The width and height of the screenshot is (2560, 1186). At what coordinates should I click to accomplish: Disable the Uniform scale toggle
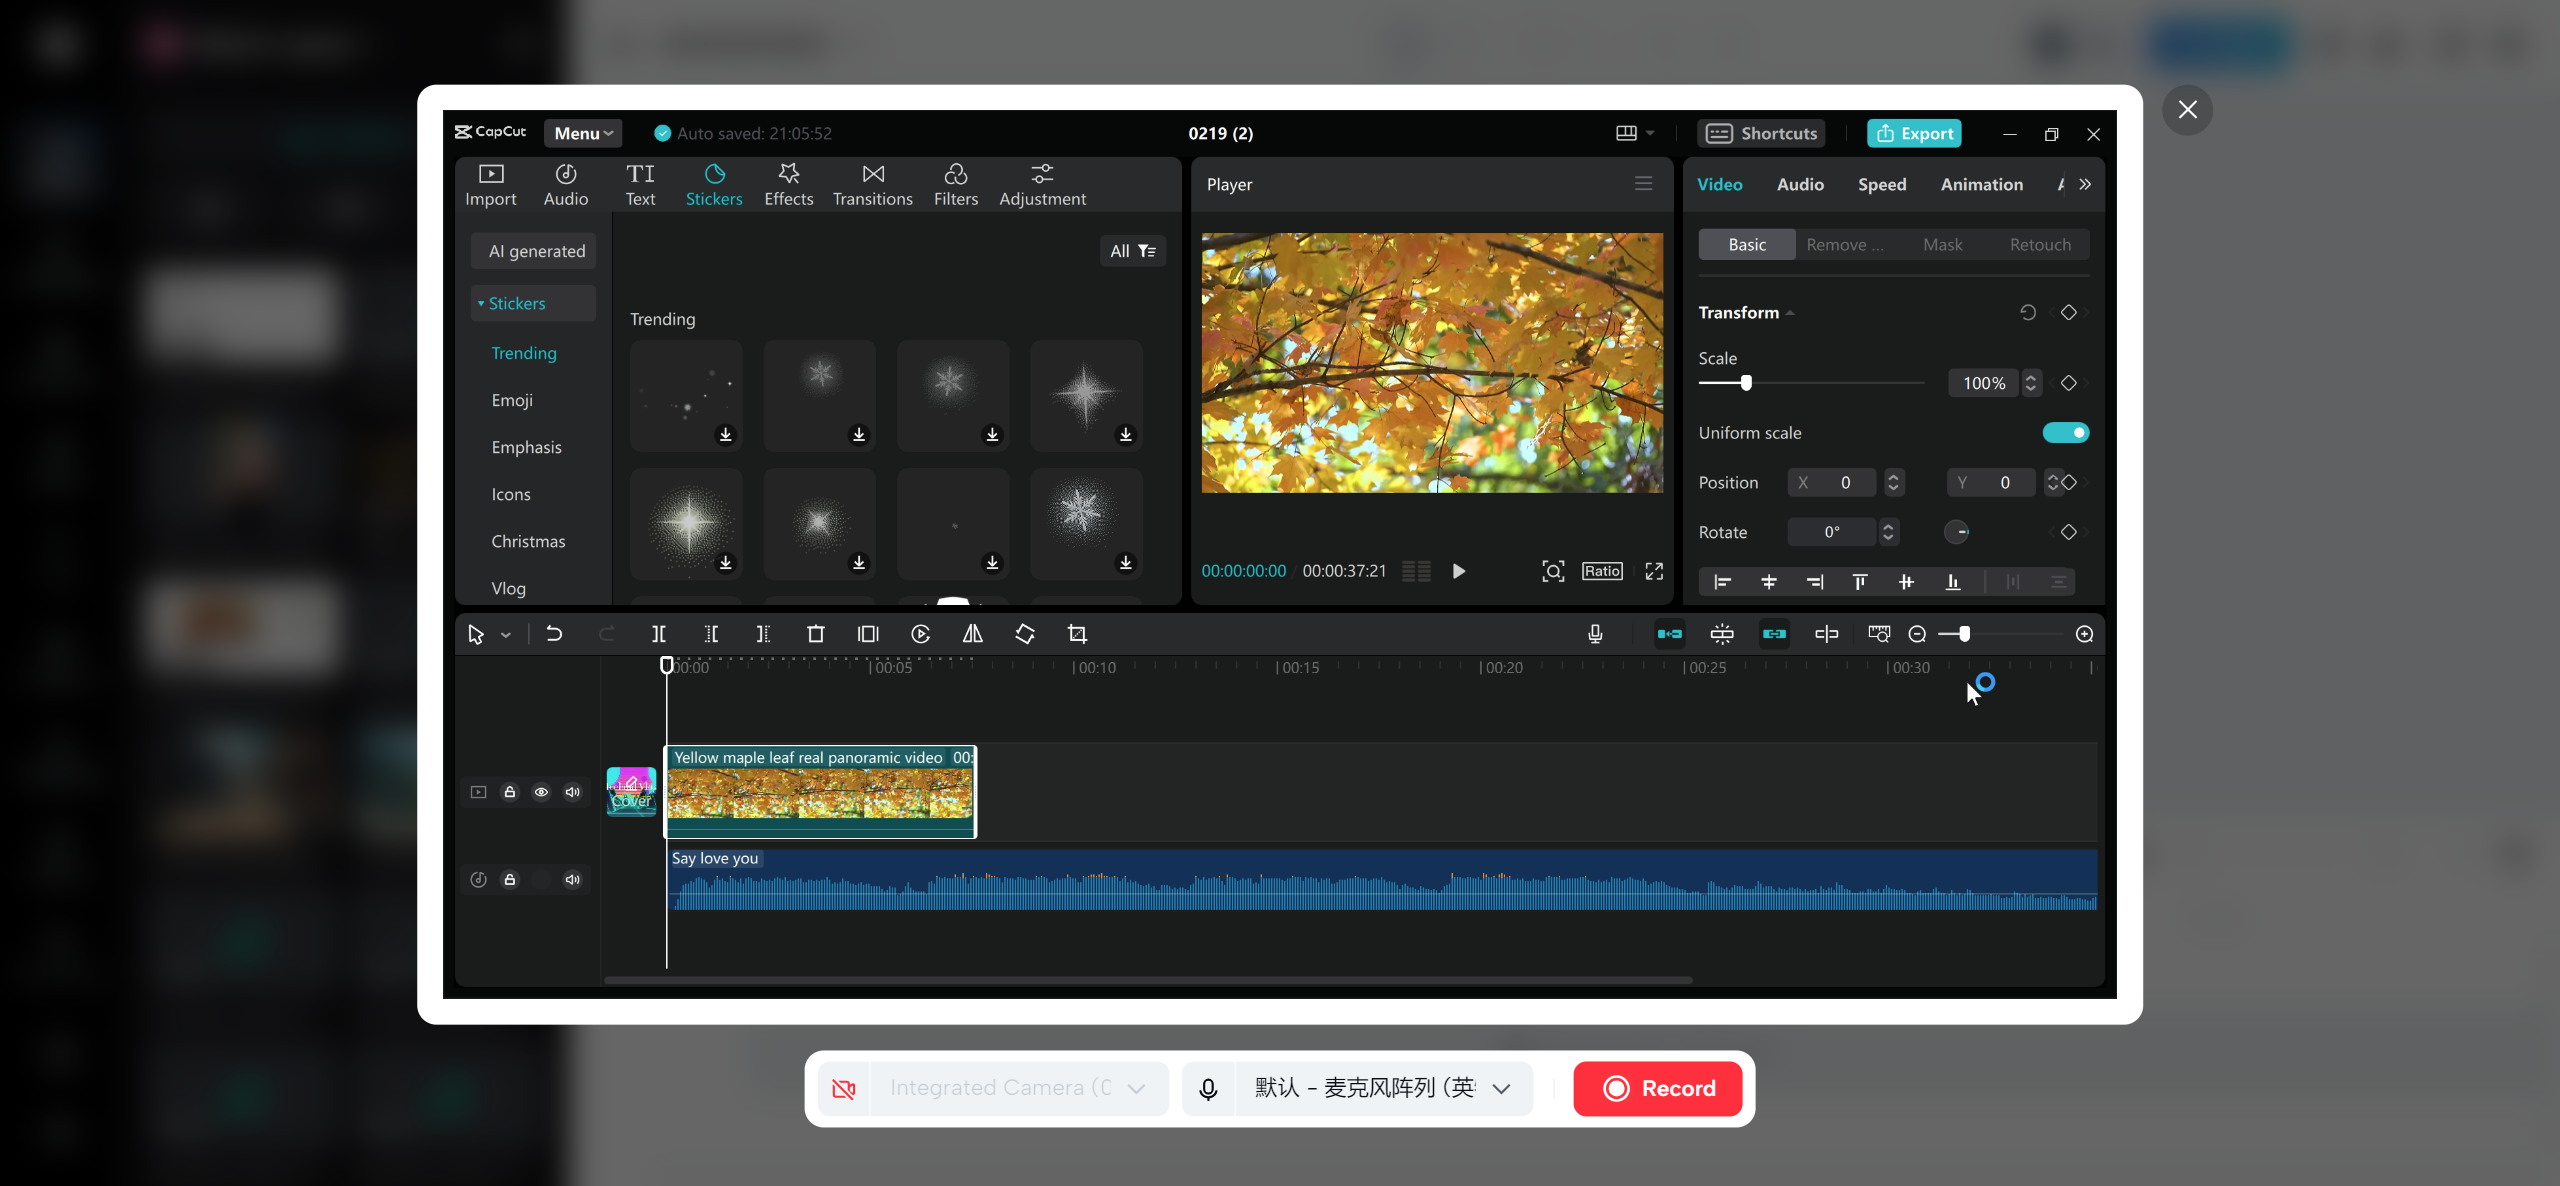tap(2065, 432)
